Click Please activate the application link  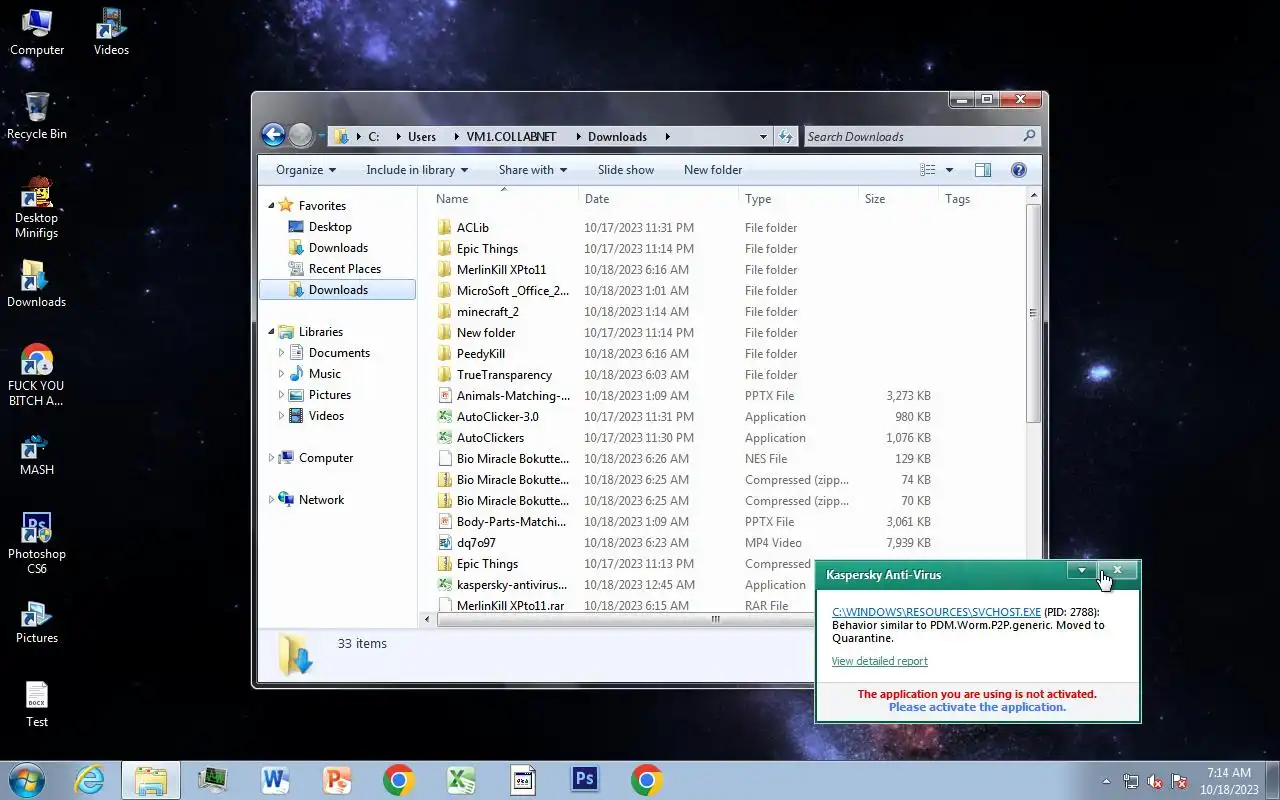click(x=977, y=707)
